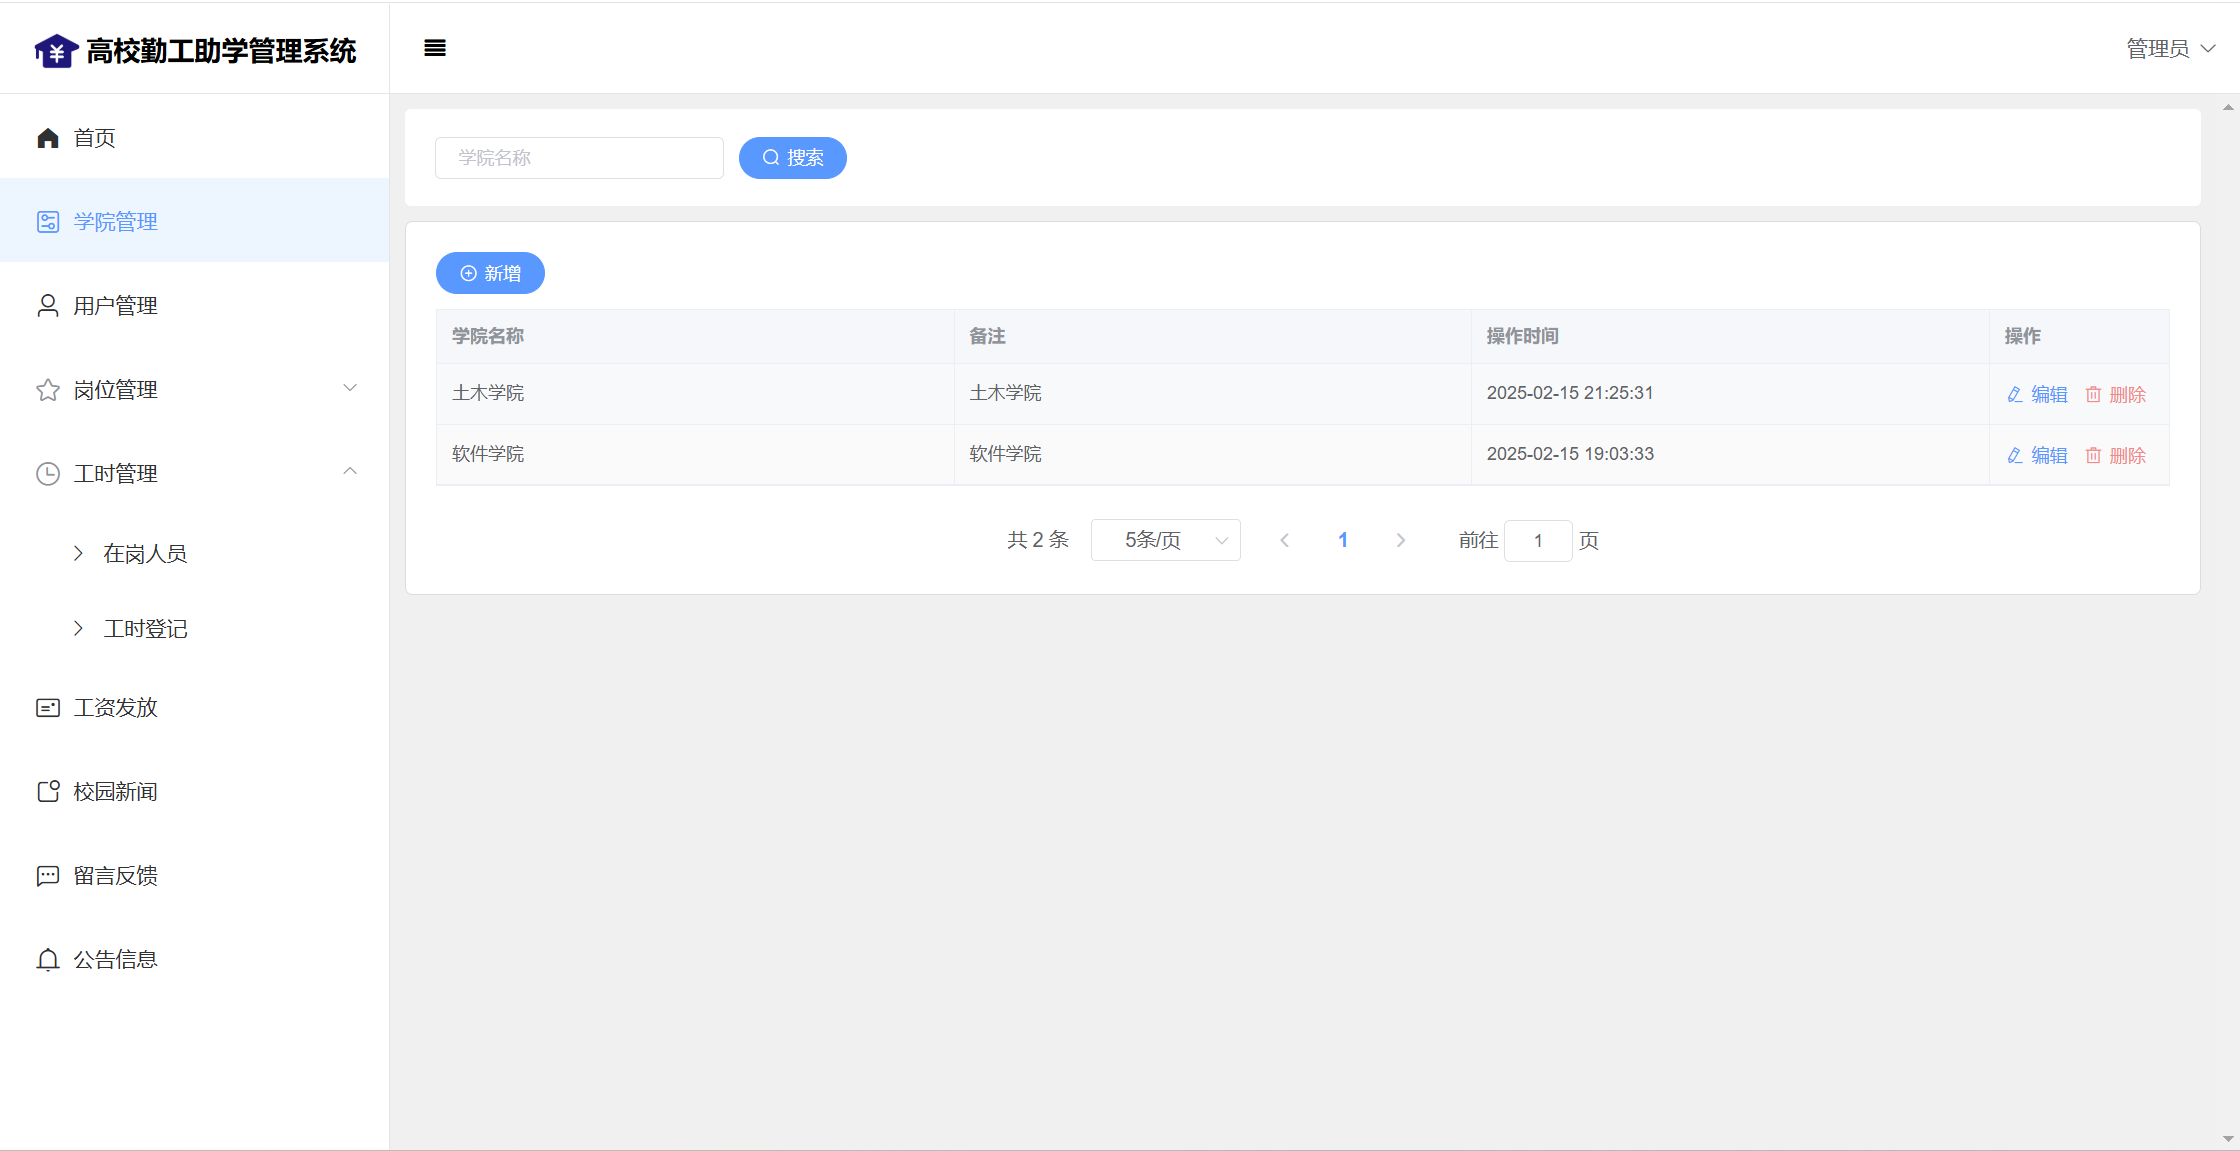Click the home icon beside 首页
2240x1151 pixels.
[48, 138]
